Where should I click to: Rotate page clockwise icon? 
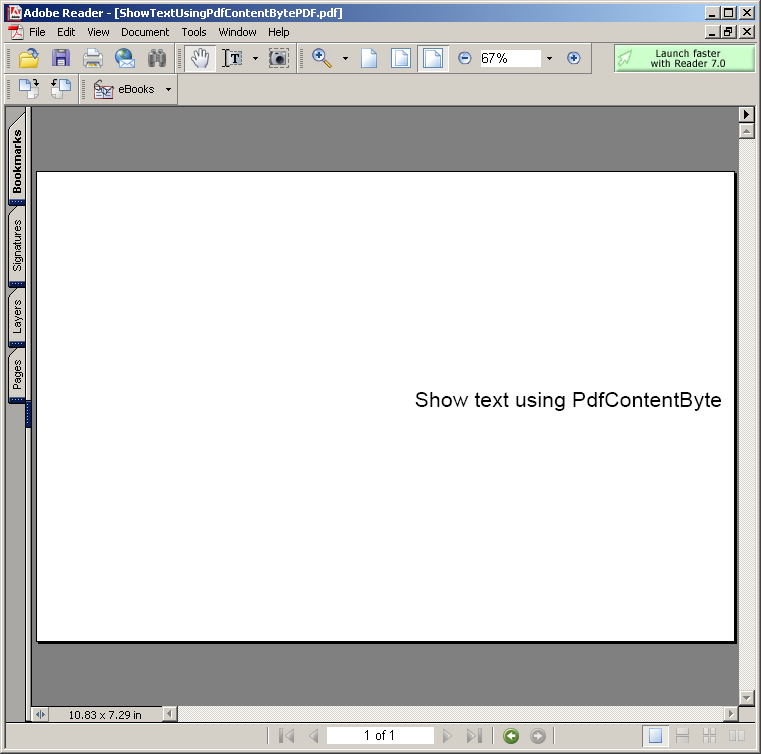tap(29, 89)
